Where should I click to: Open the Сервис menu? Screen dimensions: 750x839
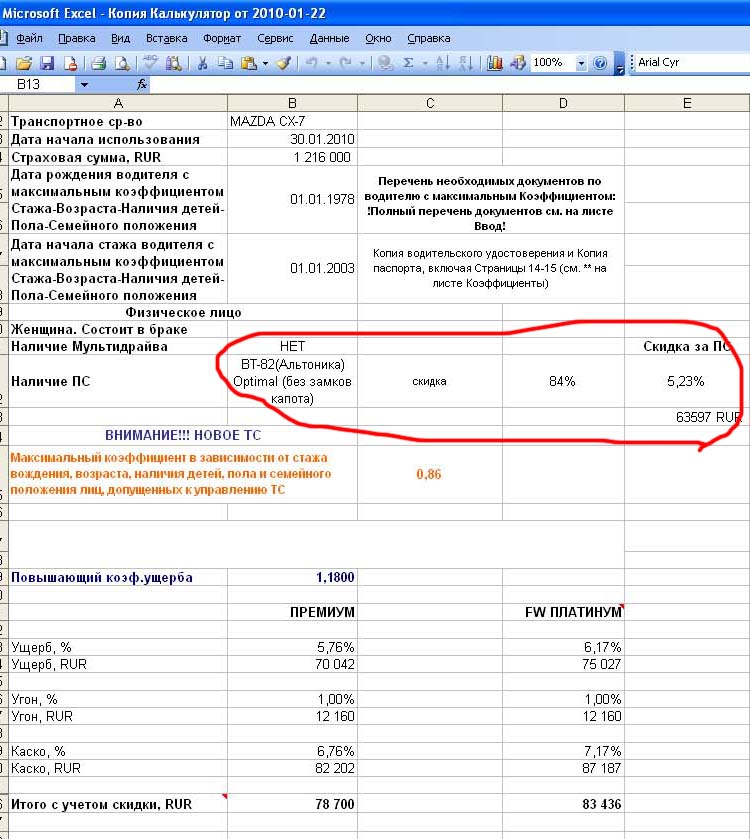(x=275, y=39)
